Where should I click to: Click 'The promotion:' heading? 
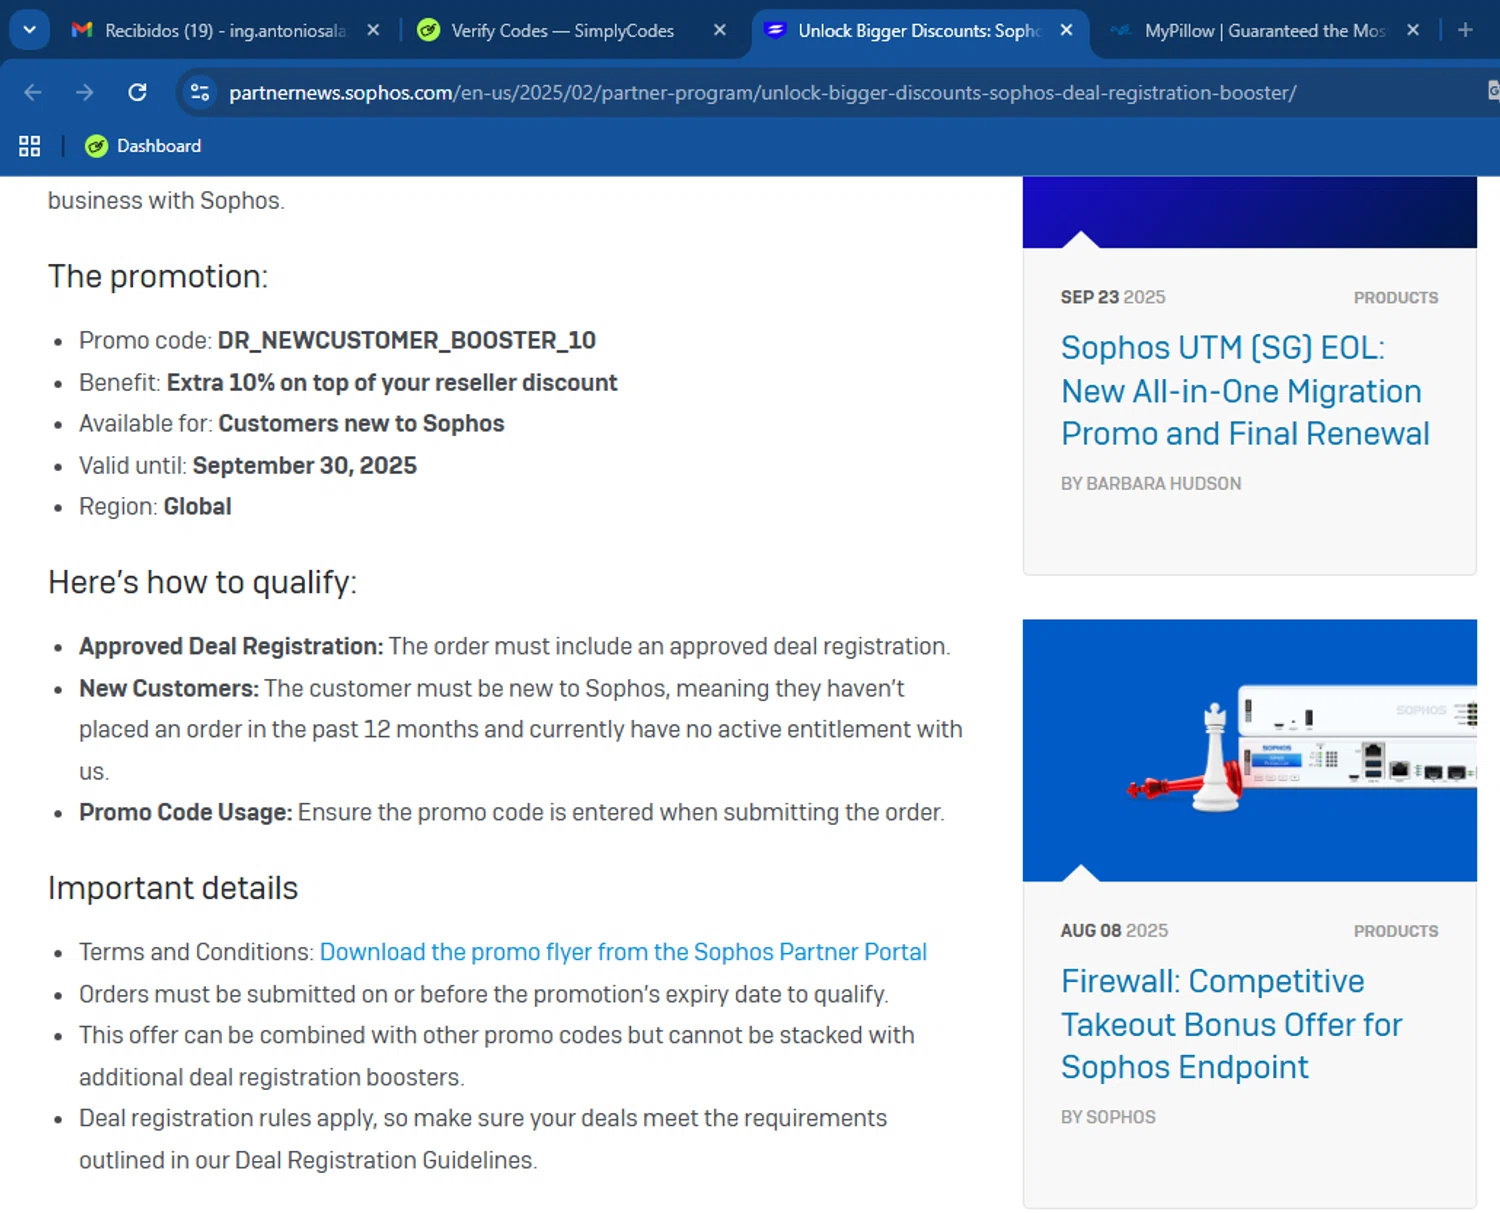[158, 277]
